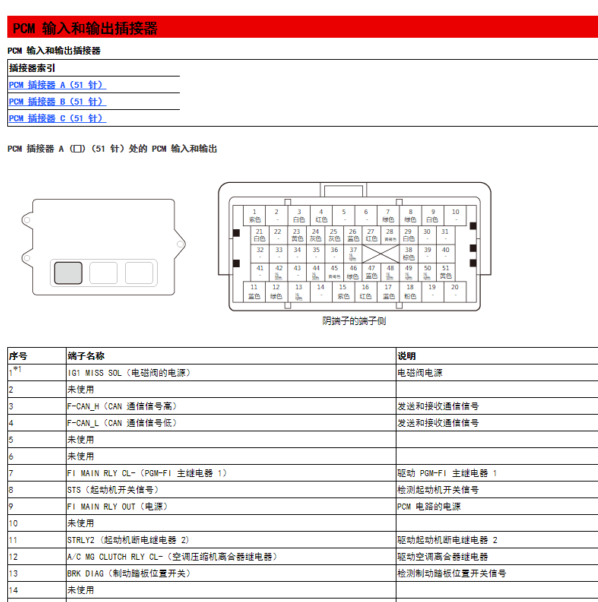This screenshot has width=598, height=602.
Task: Select the 未使用 cell in row 5
Action: (231, 440)
